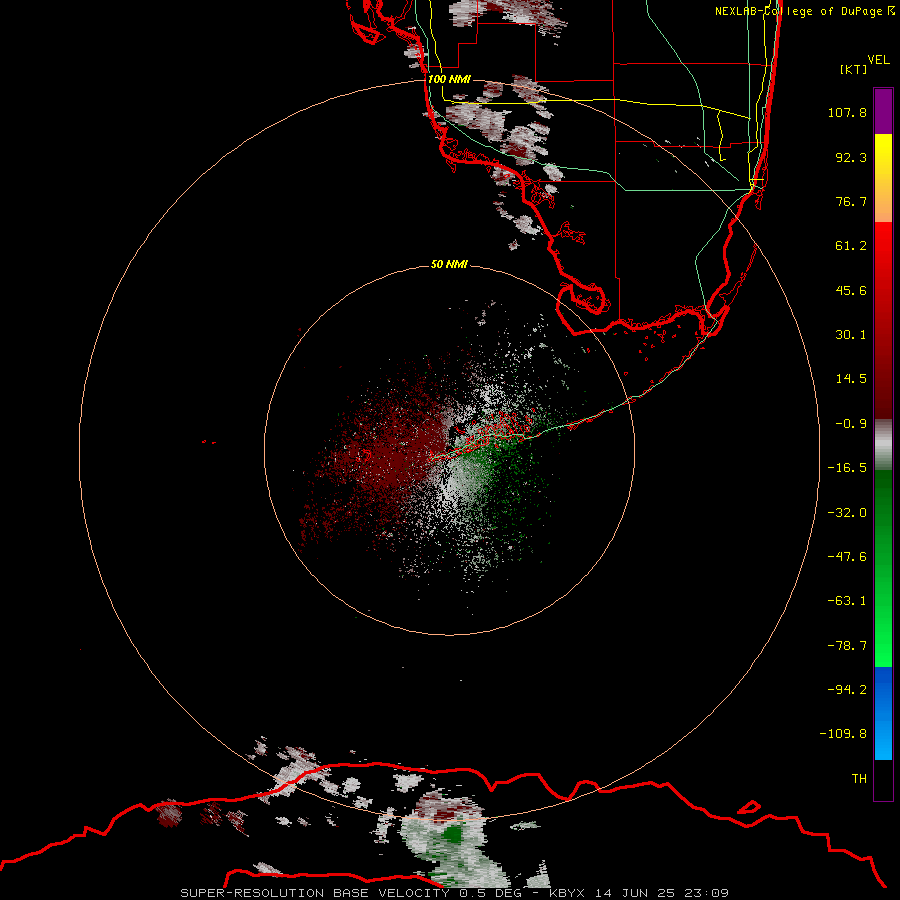Click the SUPER-RESOLUTION BASE VELOCITY caption
This screenshot has height=900, width=900.
click(455, 893)
